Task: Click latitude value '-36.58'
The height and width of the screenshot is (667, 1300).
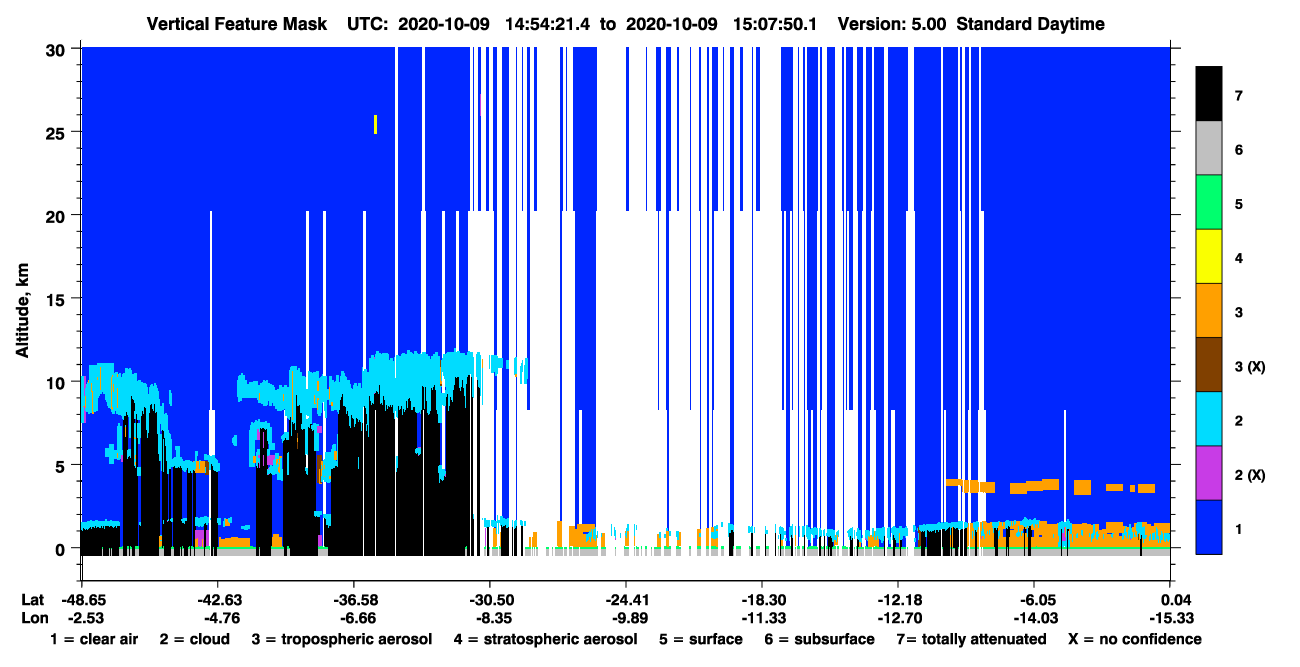Action: (x=353, y=599)
